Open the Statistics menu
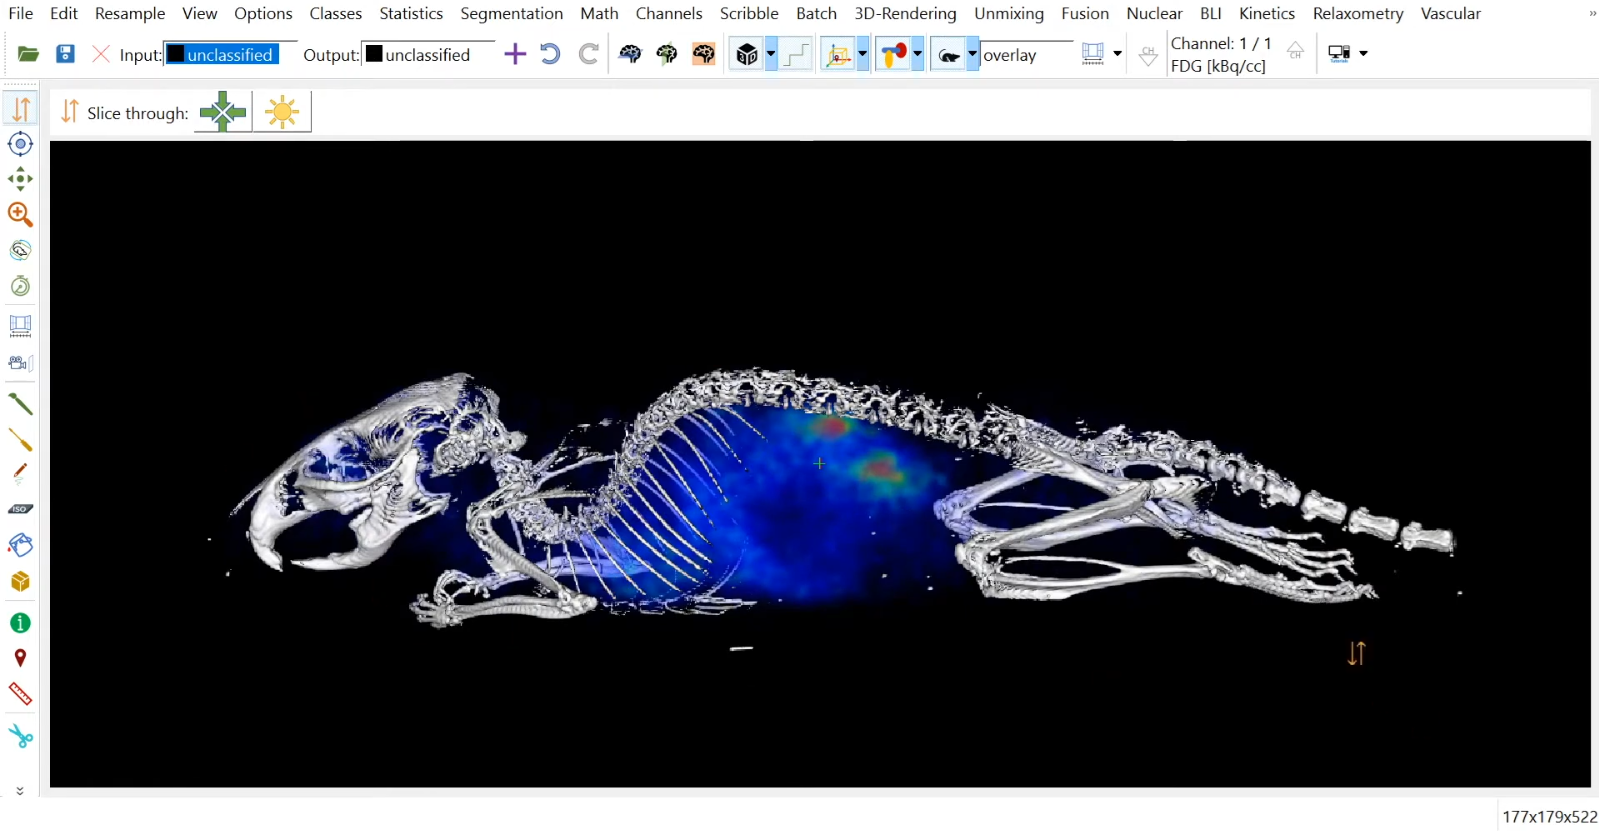The width and height of the screenshot is (1599, 831). tap(411, 13)
